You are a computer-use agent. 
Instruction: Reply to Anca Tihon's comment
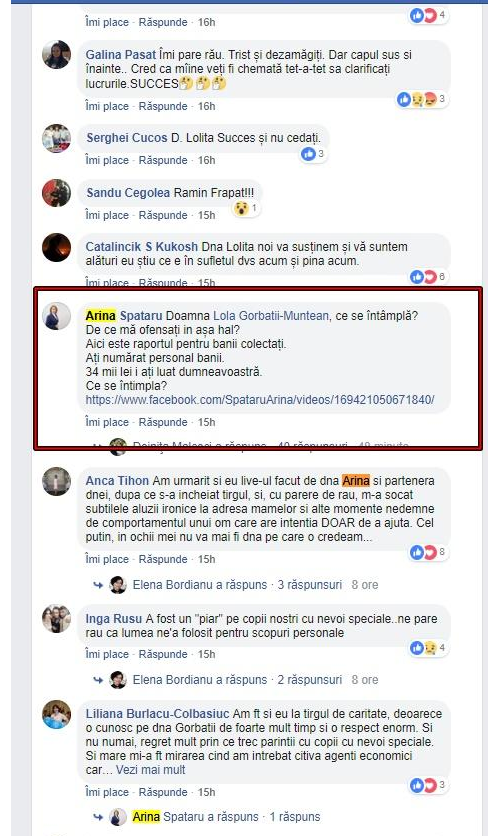pos(163,559)
